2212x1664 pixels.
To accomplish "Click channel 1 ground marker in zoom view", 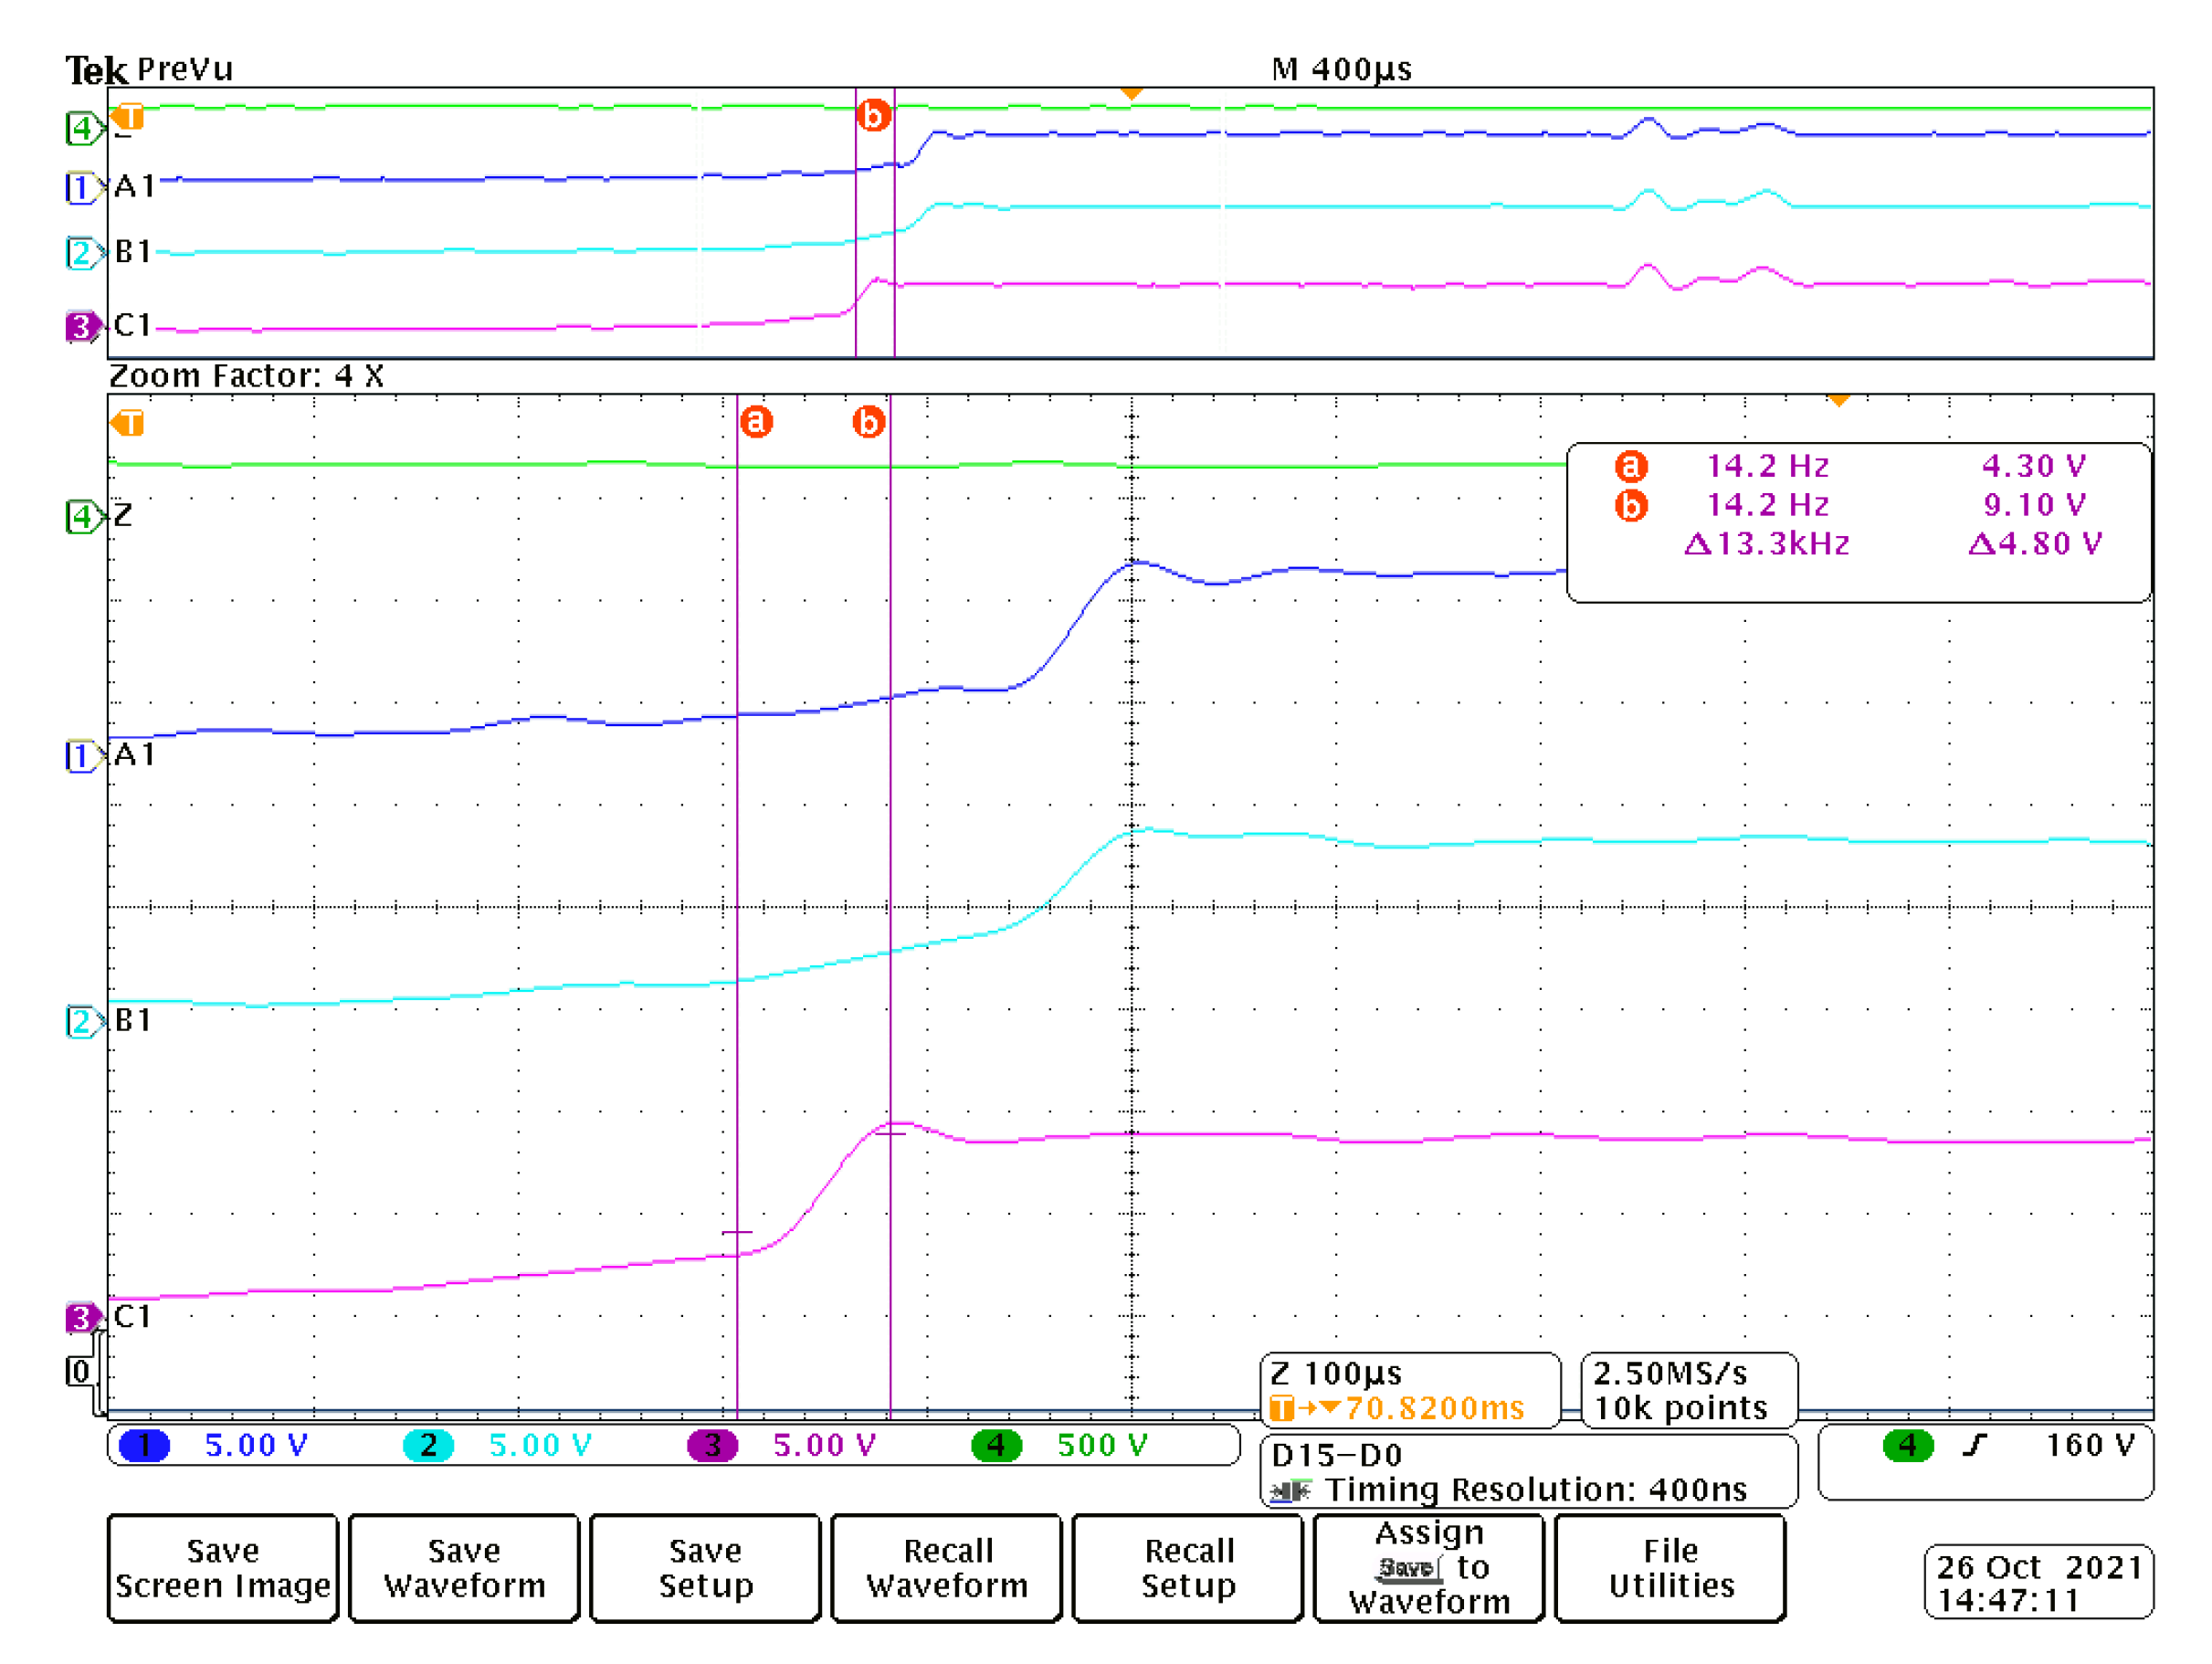I will coord(82,755).
